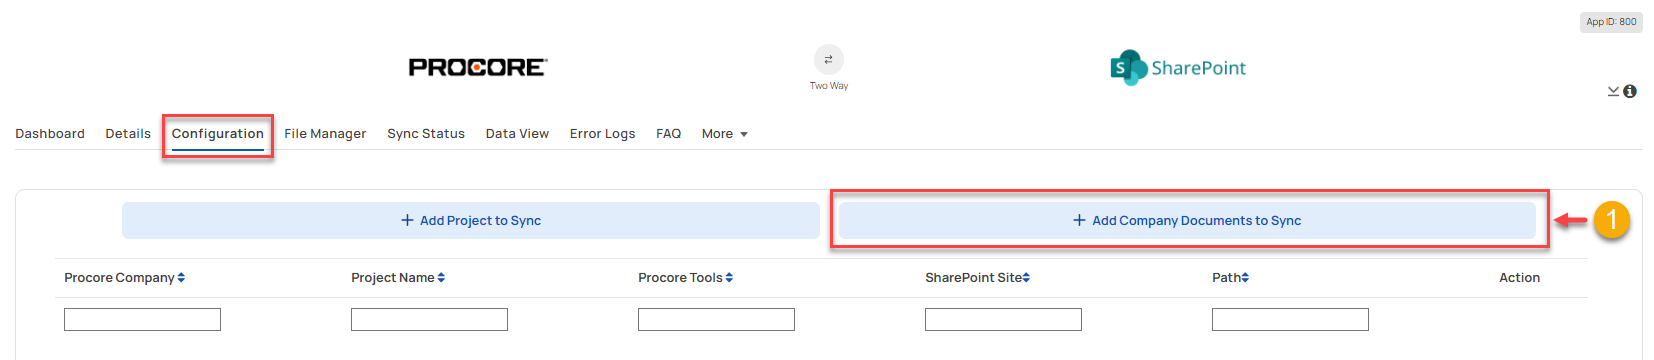The width and height of the screenshot is (1654, 360).
Task: Click the Procore logo
Action: click(x=478, y=67)
